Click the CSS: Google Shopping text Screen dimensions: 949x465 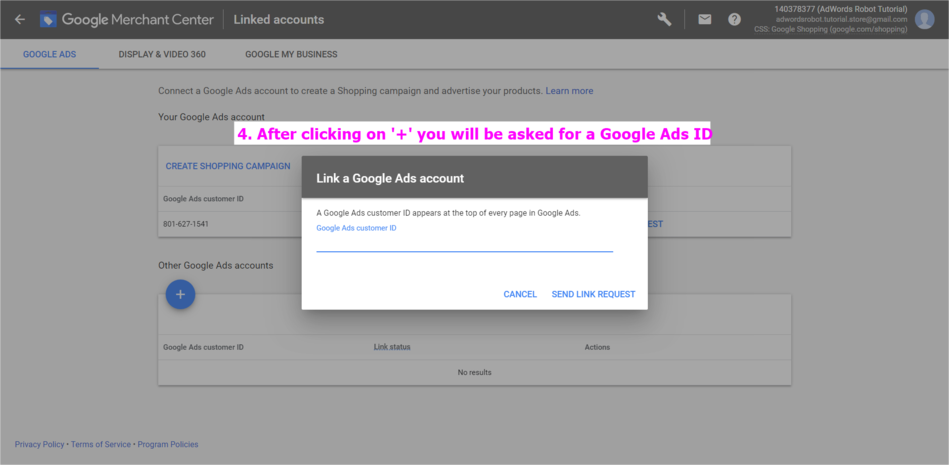[x=831, y=29]
